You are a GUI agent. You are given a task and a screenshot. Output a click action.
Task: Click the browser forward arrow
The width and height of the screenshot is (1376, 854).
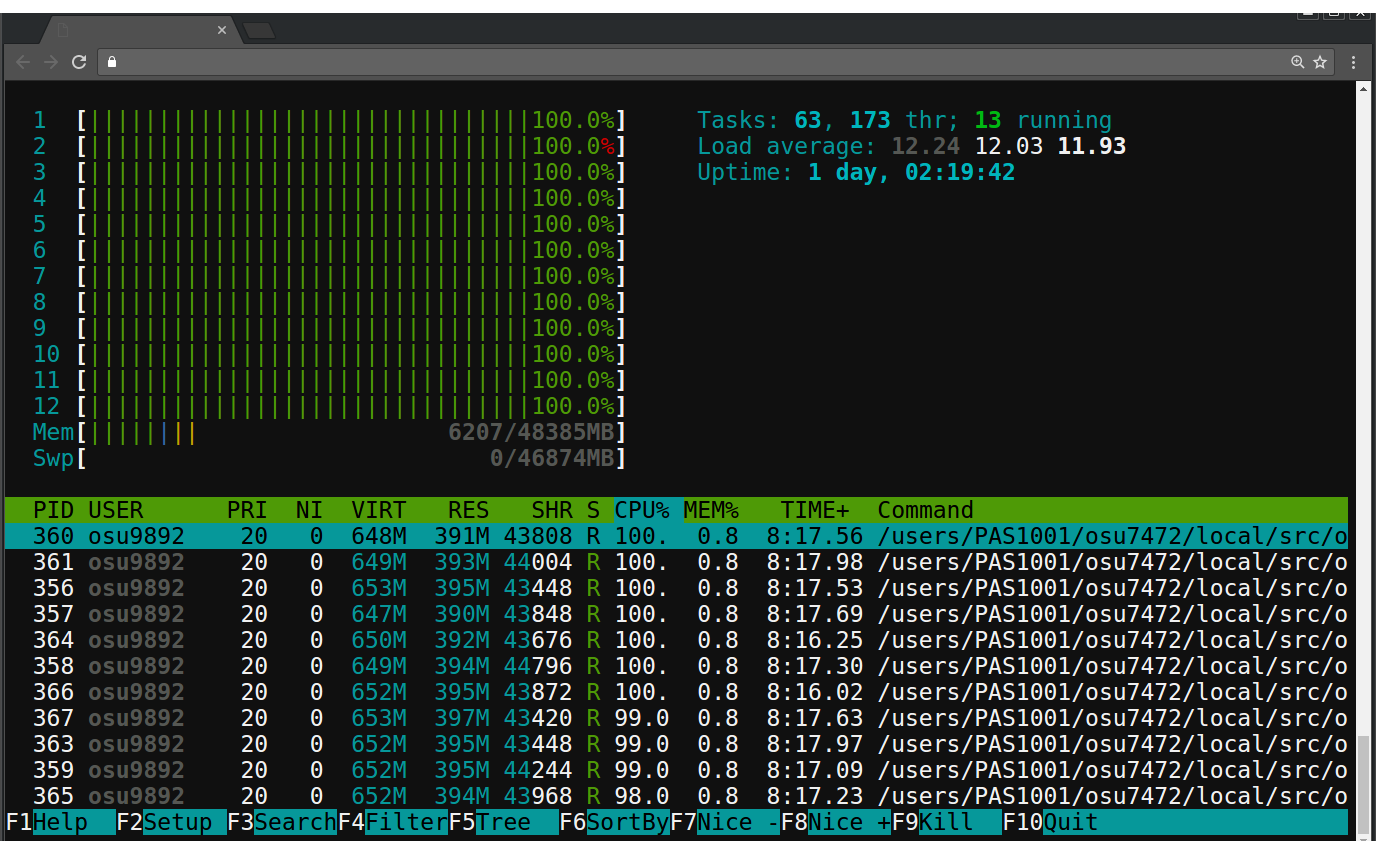[51, 62]
